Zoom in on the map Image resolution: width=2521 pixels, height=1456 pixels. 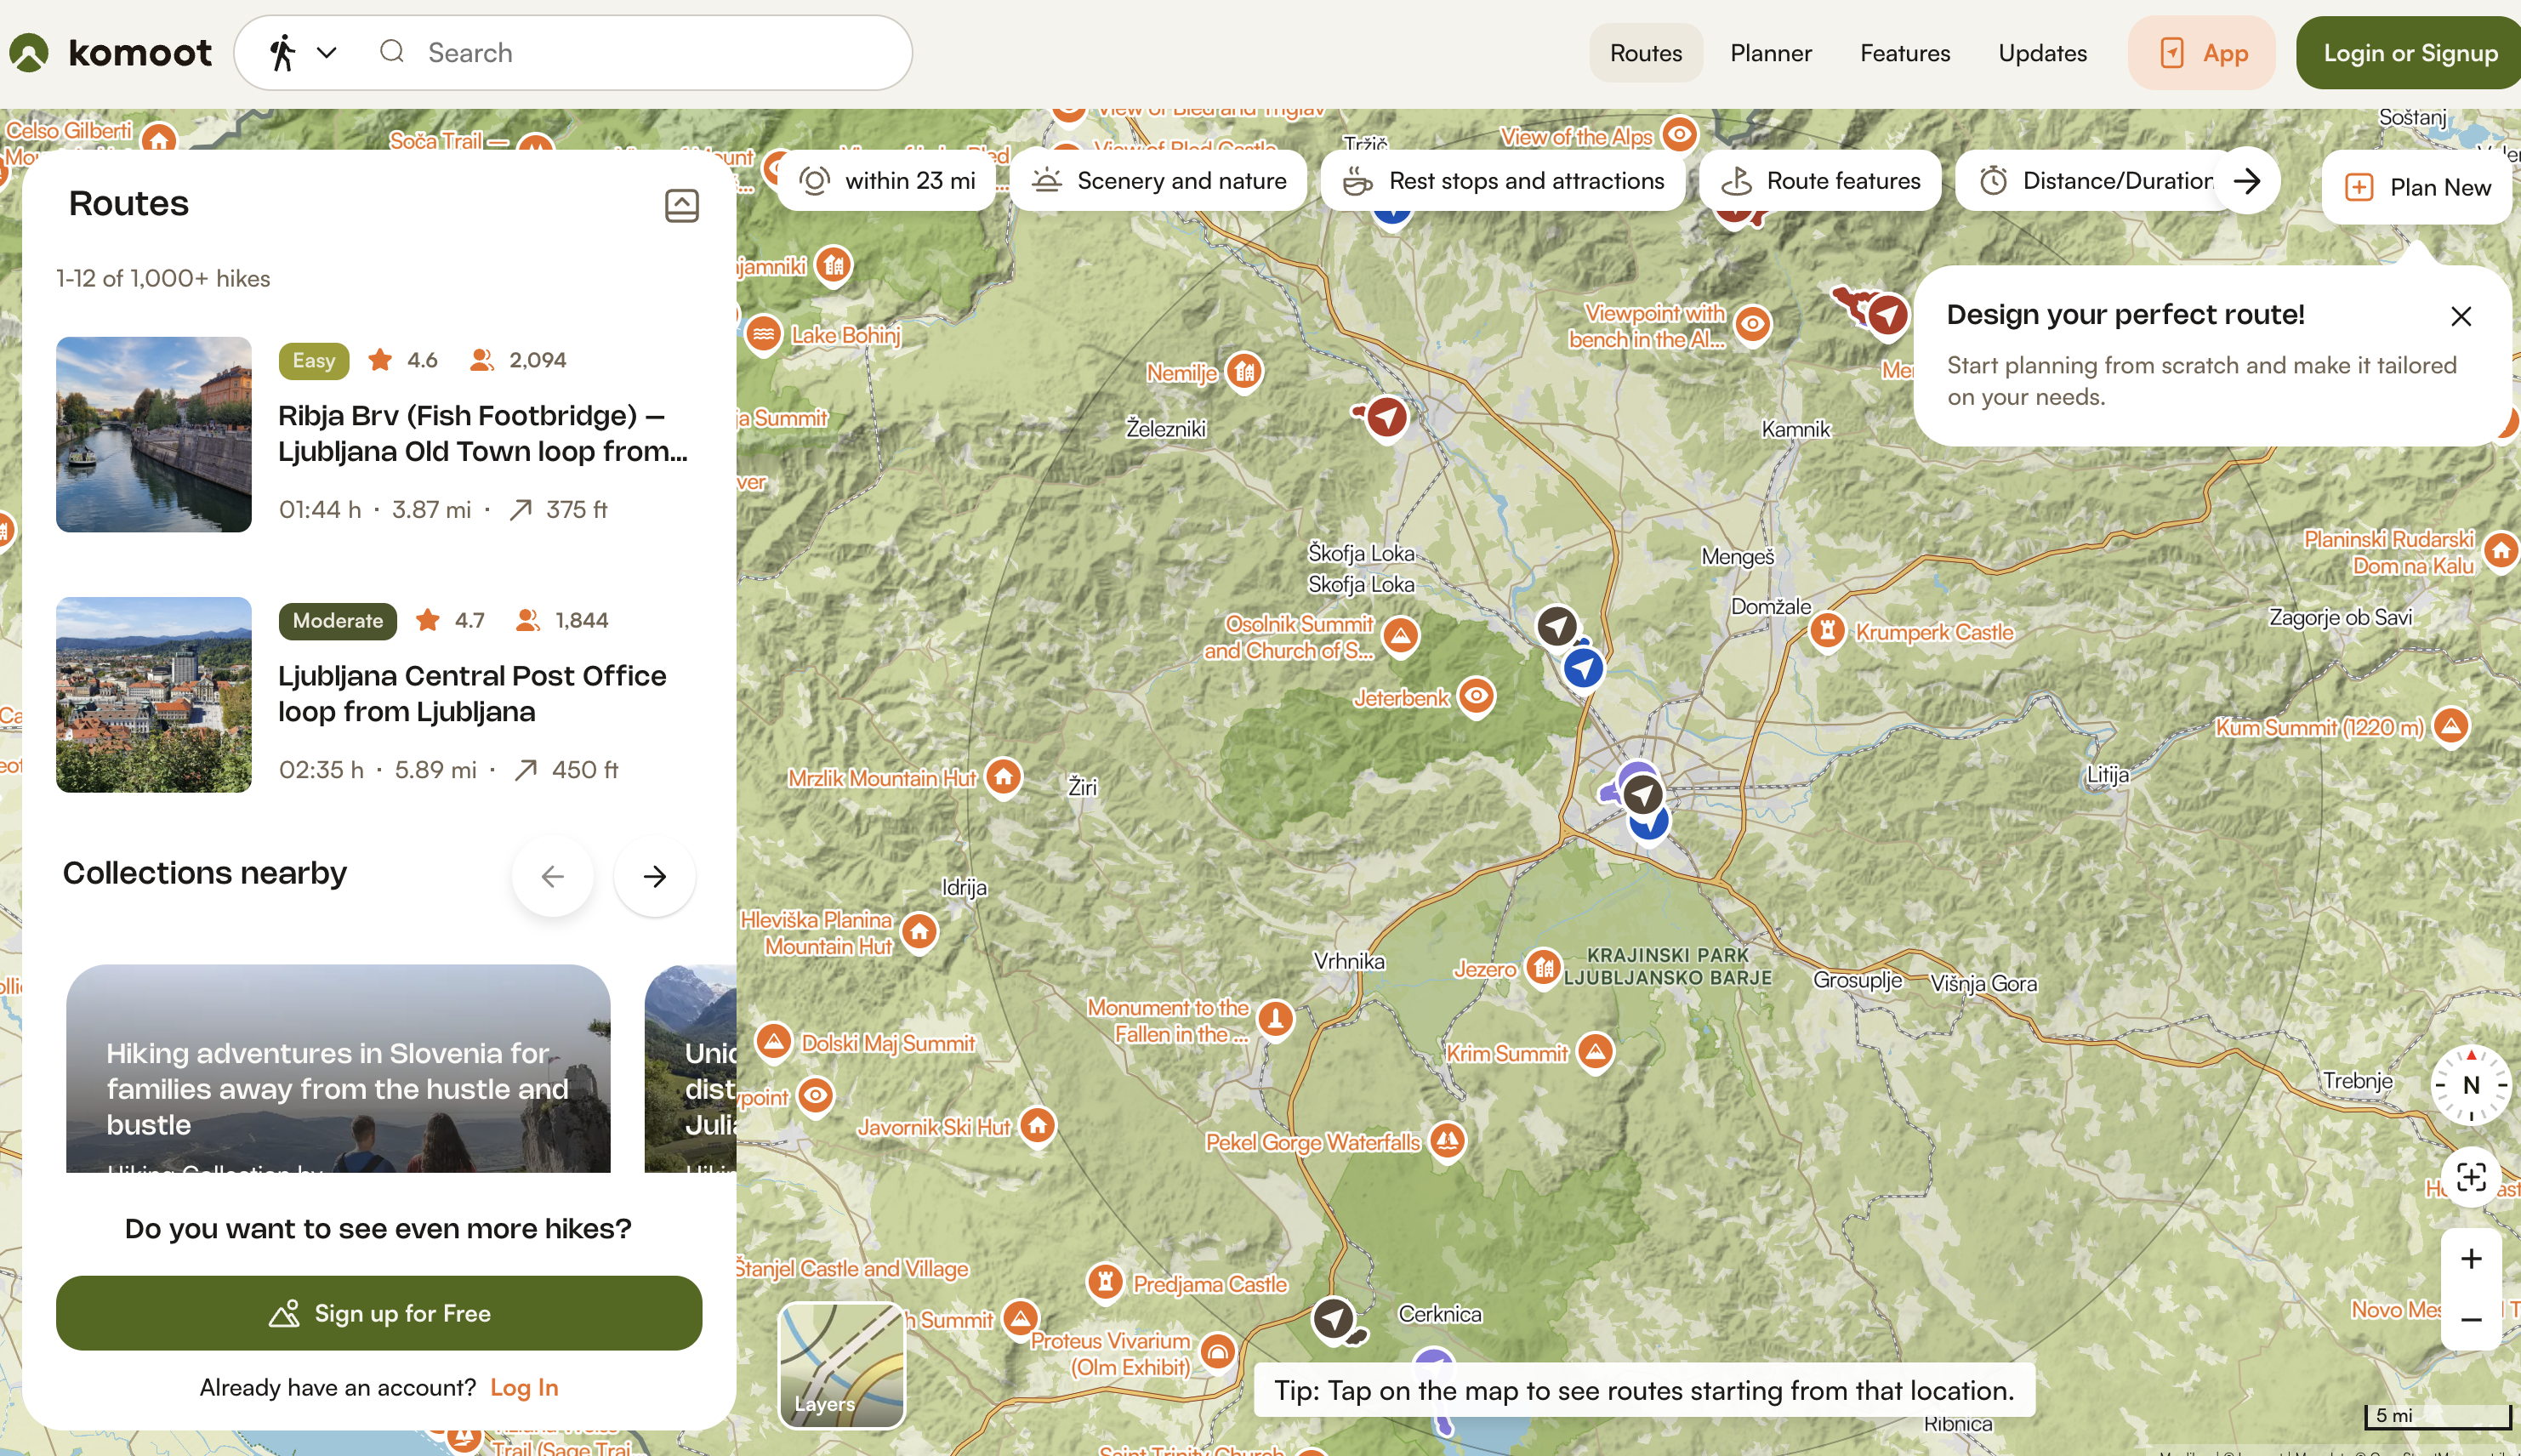(2471, 1259)
